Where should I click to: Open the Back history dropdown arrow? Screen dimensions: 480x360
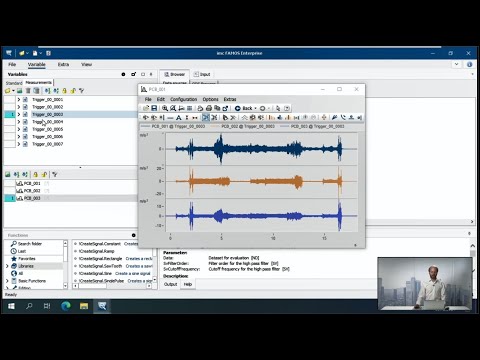(256, 108)
